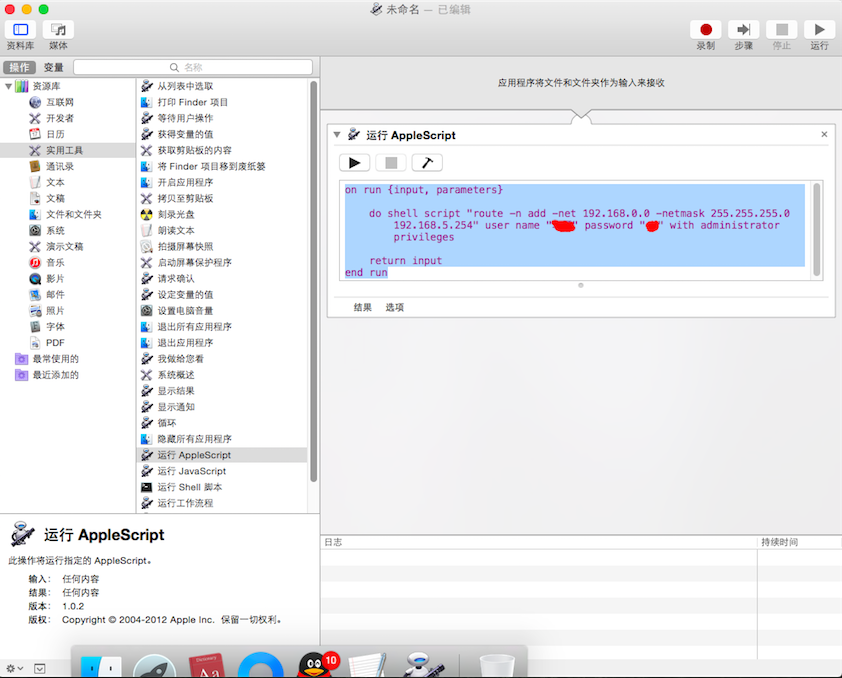Switch to the 操作 actions tab
This screenshot has width=842, height=678.
point(19,67)
